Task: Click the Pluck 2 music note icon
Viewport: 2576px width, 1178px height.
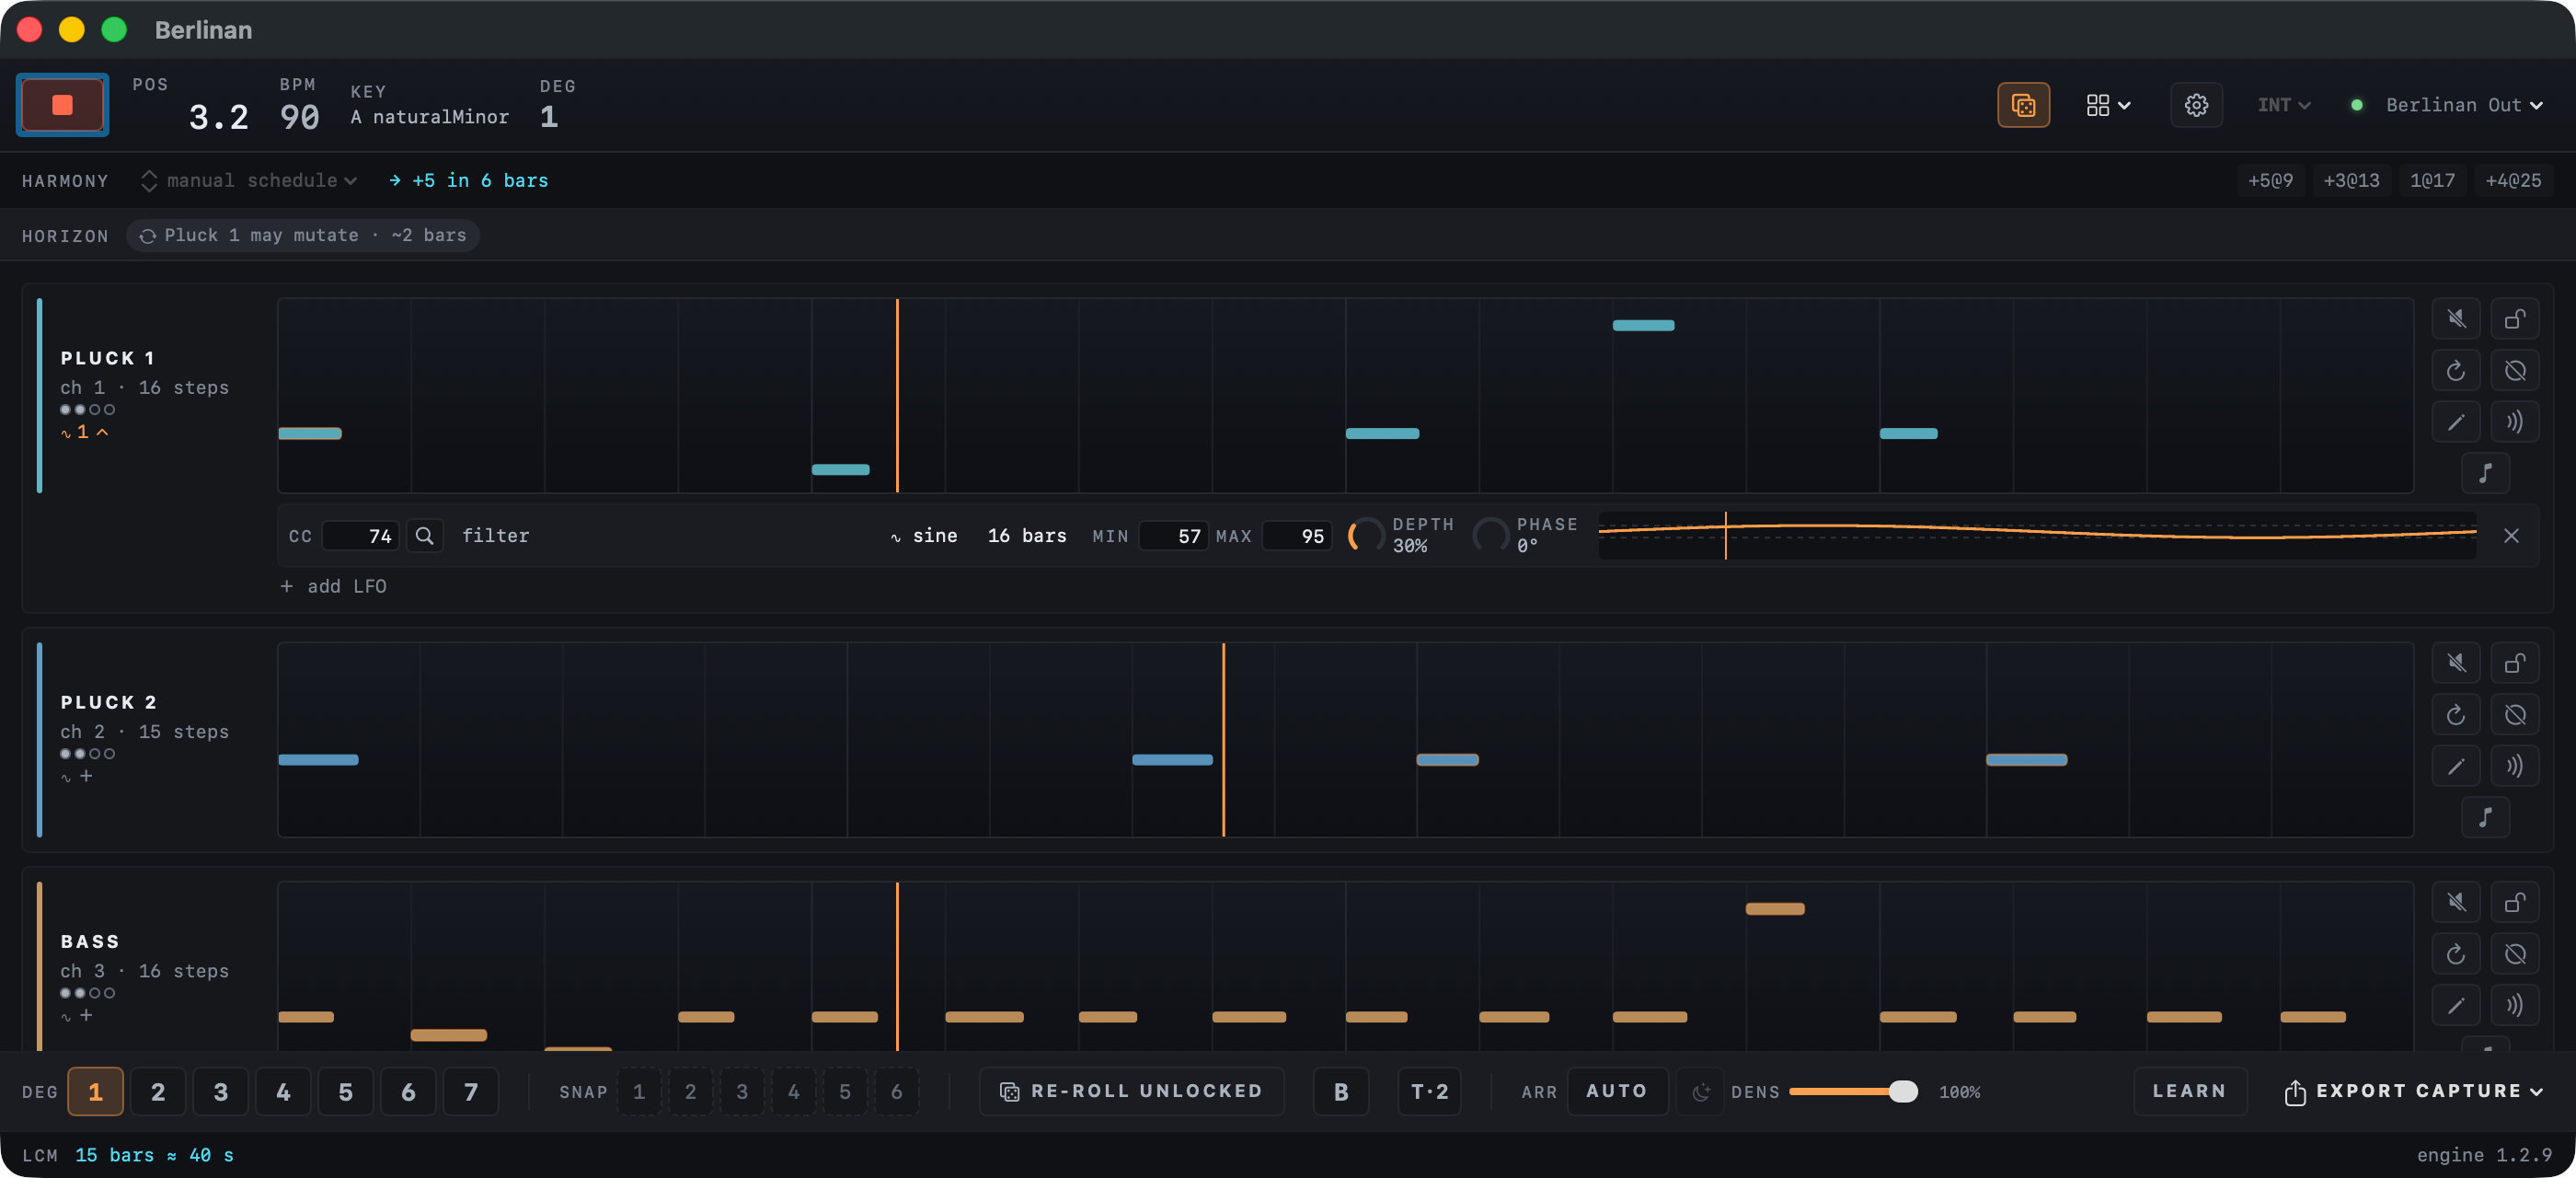Action: tap(2485, 817)
